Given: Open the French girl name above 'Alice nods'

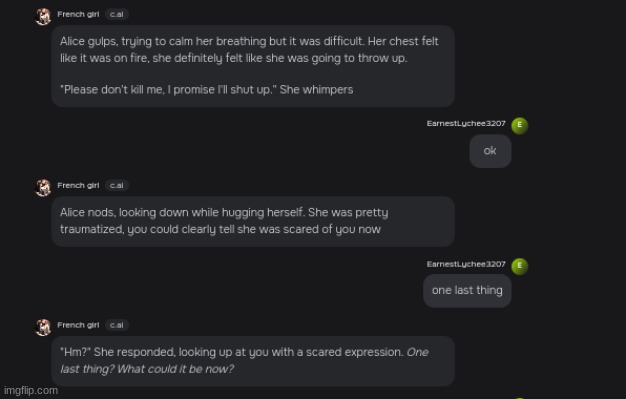Looking at the screenshot, I should [x=78, y=185].
